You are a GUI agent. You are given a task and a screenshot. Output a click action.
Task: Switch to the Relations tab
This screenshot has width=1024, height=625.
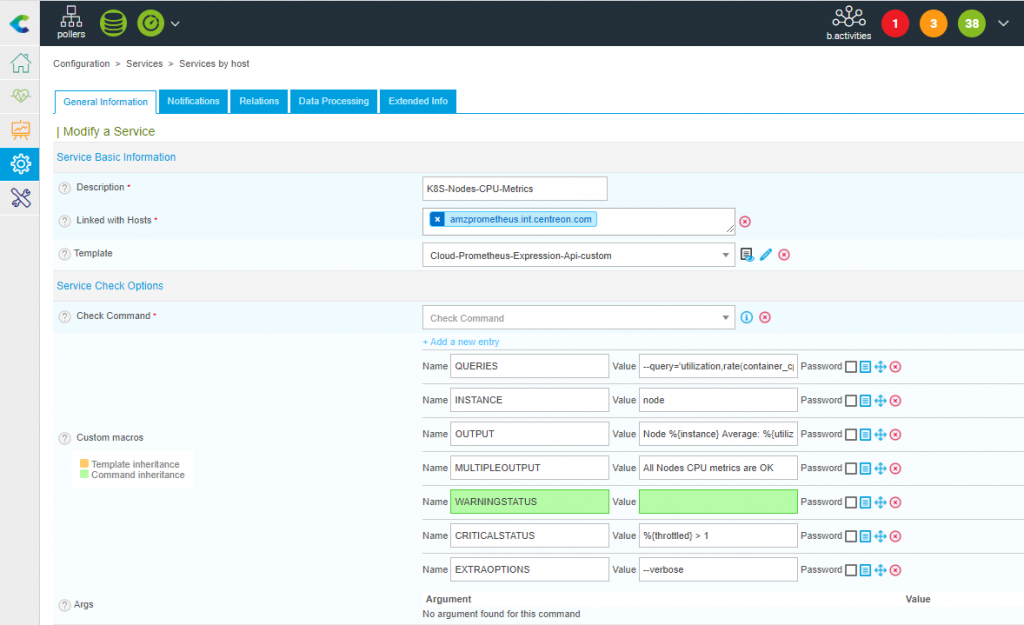coord(259,101)
